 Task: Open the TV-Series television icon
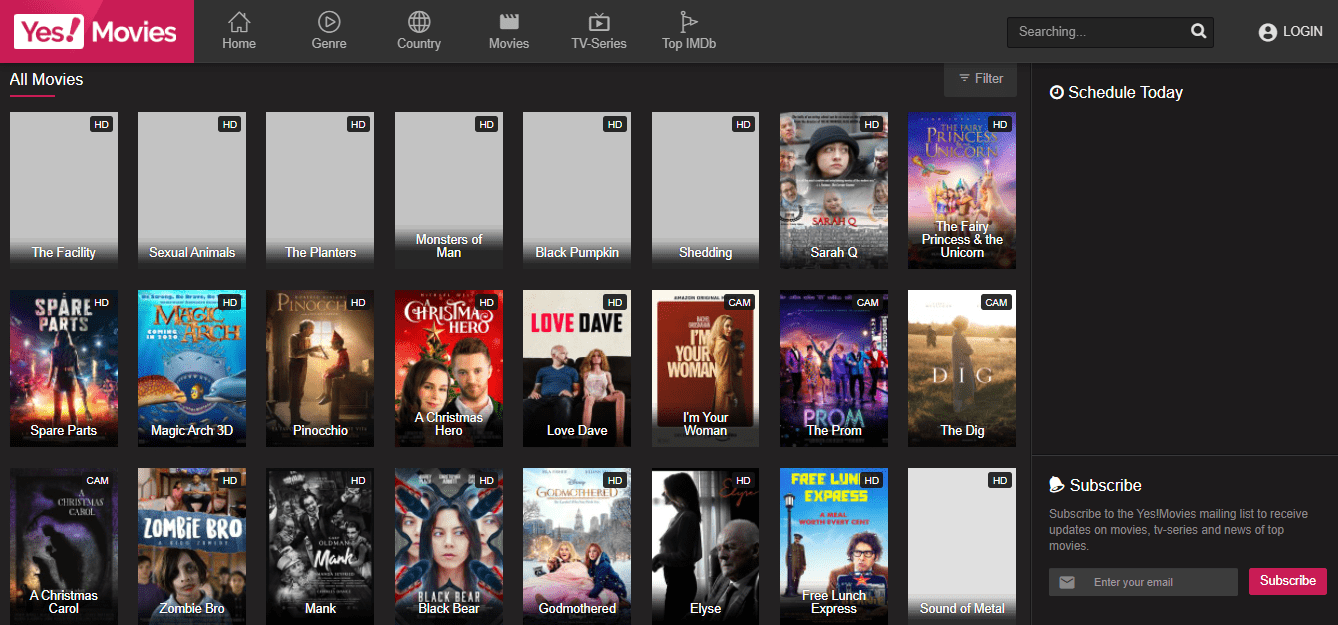[599, 21]
